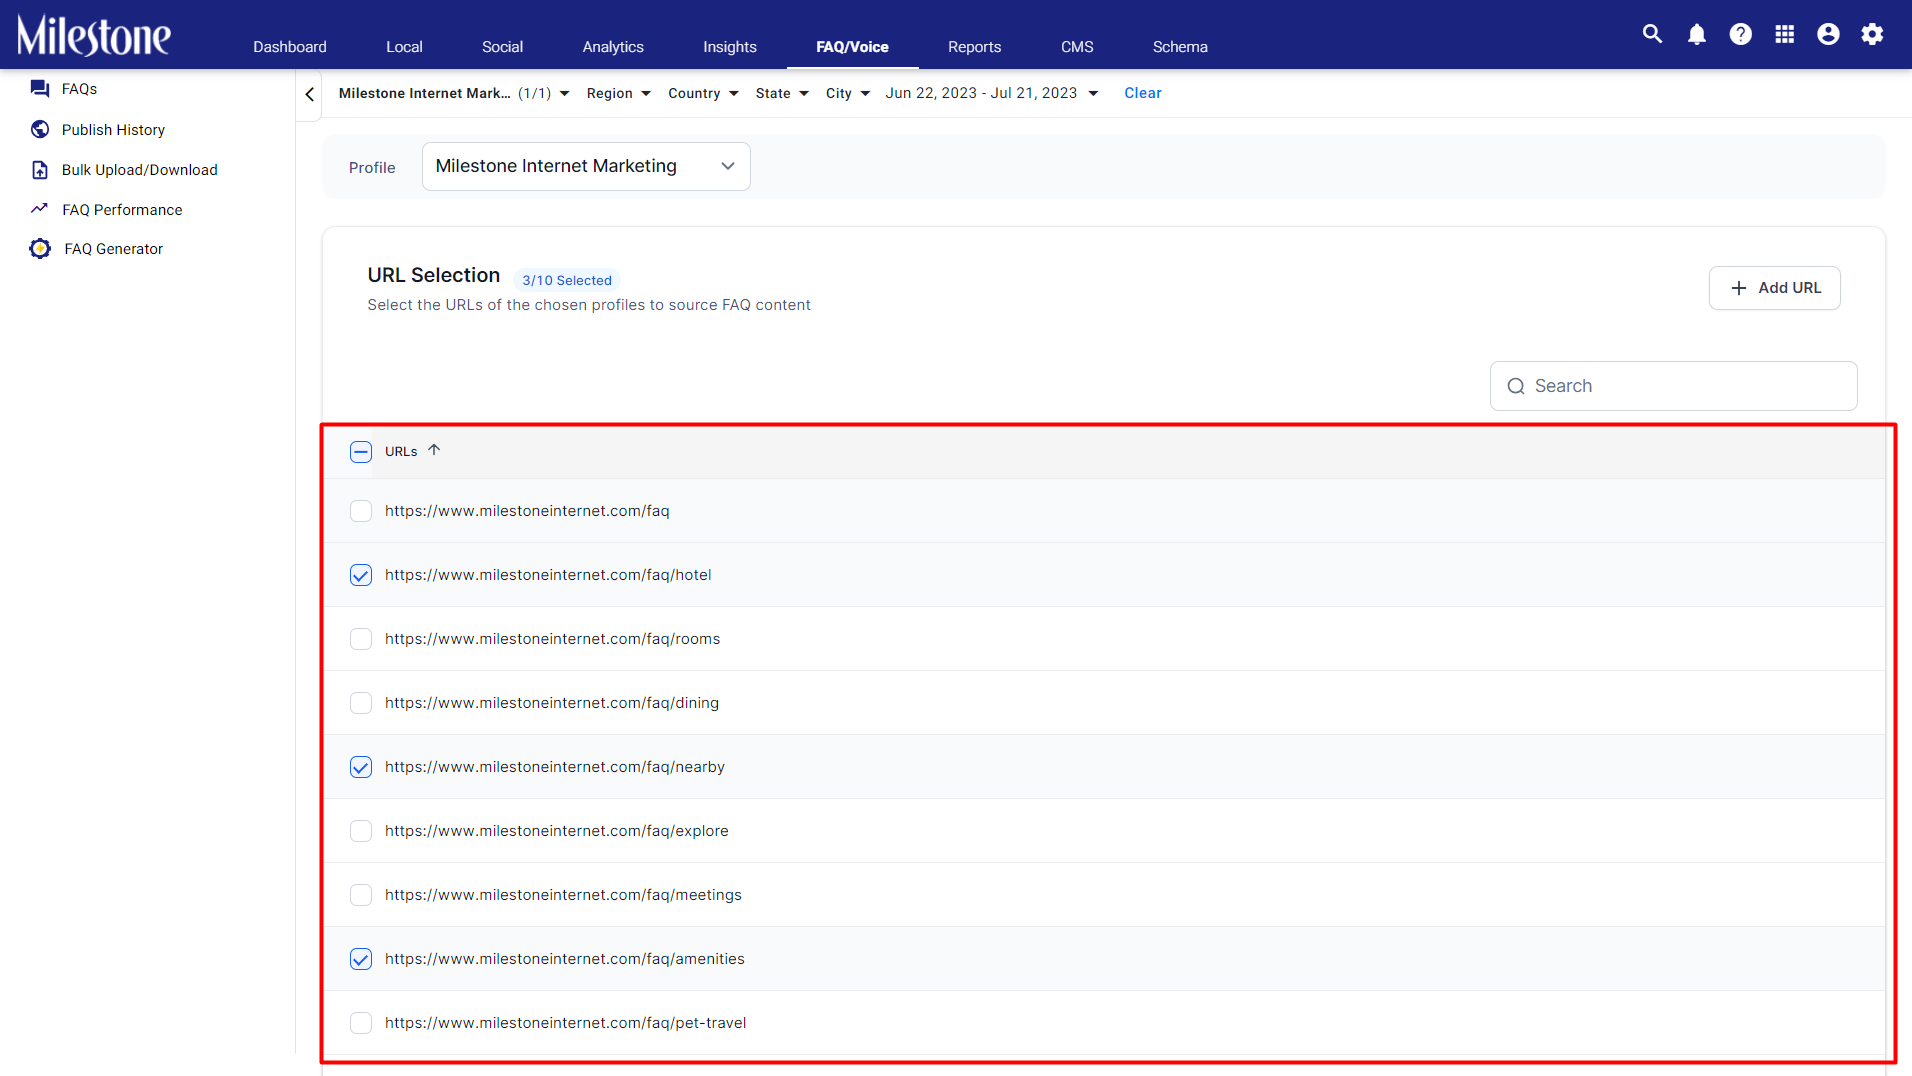
Task: Click the /faq/hotel URL text
Action: (x=548, y=575)
